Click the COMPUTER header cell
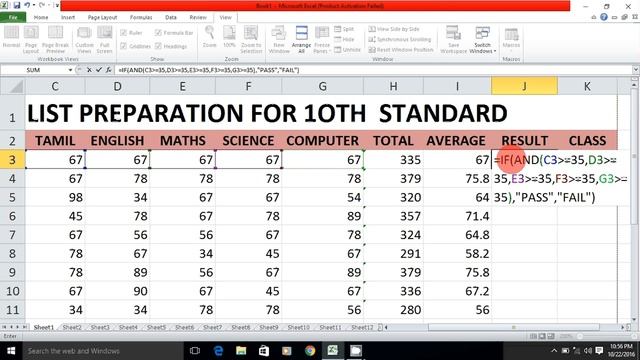640x360 pixels. [x=322, y=140]
